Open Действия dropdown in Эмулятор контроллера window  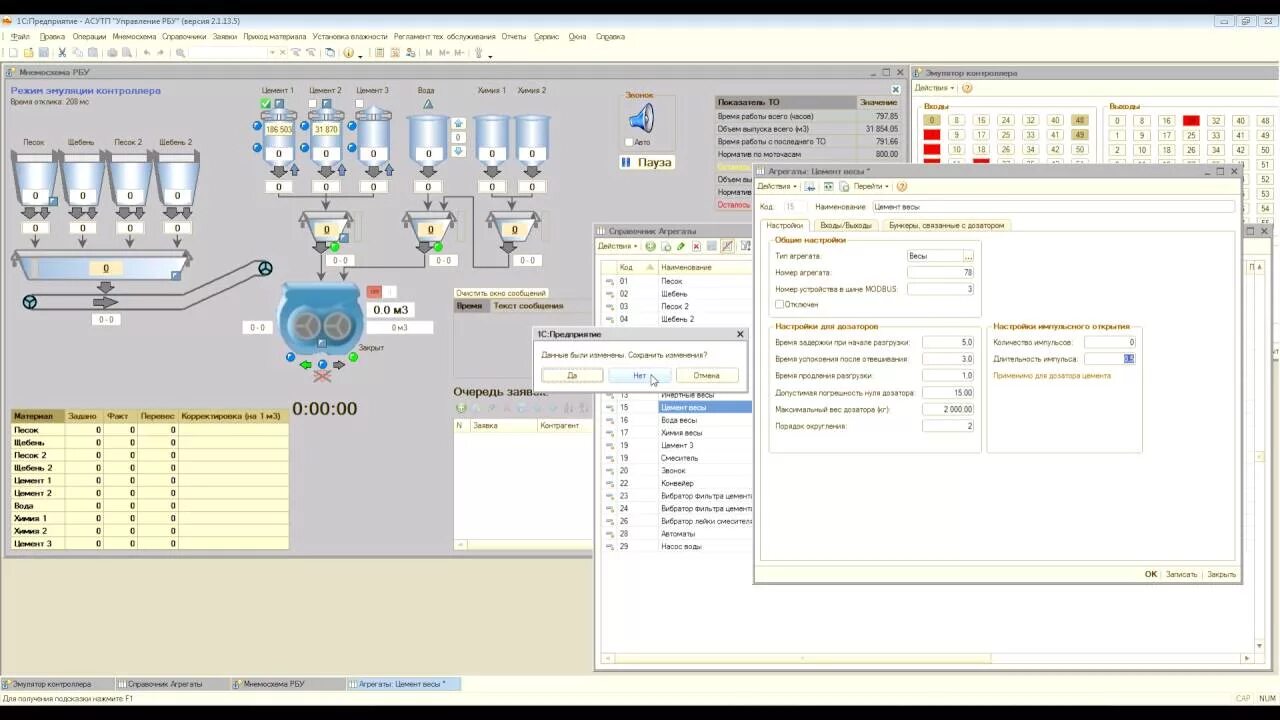(935, 88)
